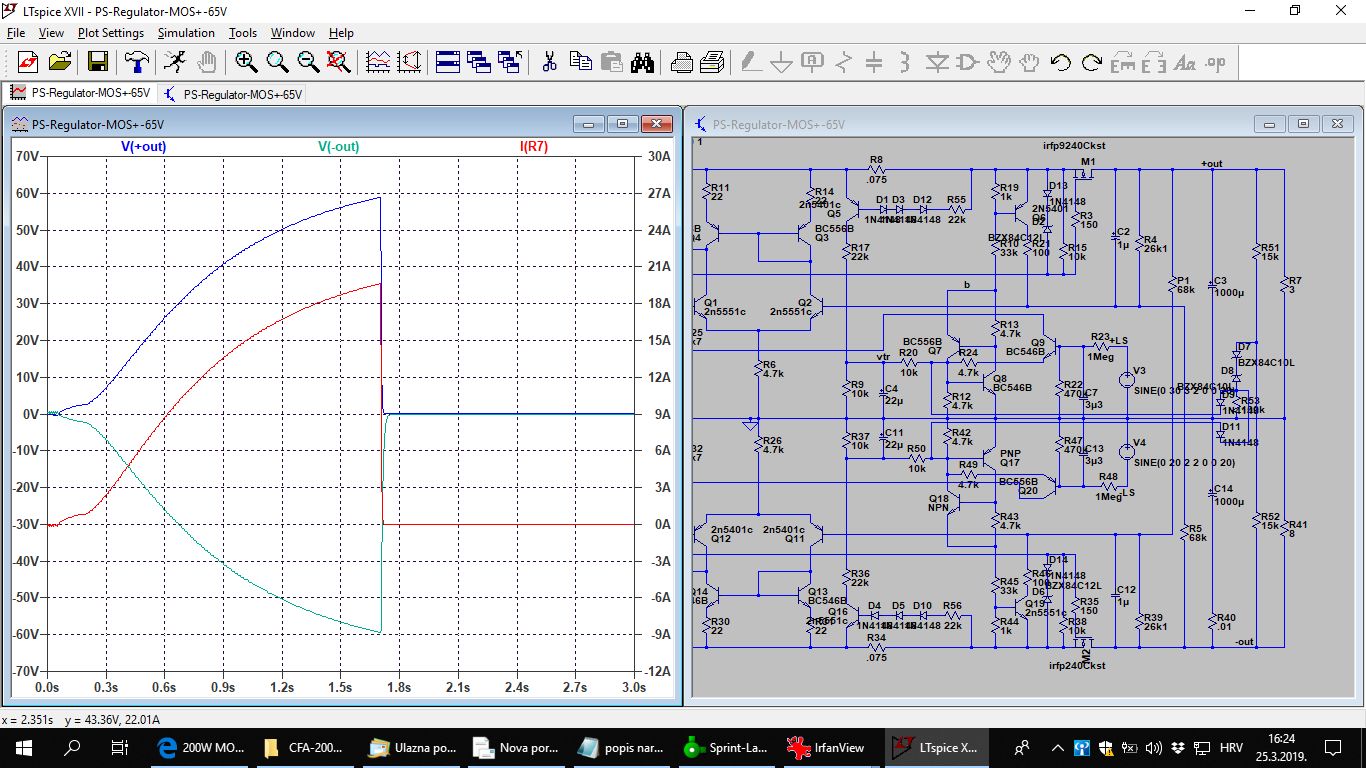Click the Undo arrow icon
The height and width of the screenshot is (768, 1366).
tap(1060, 62)
